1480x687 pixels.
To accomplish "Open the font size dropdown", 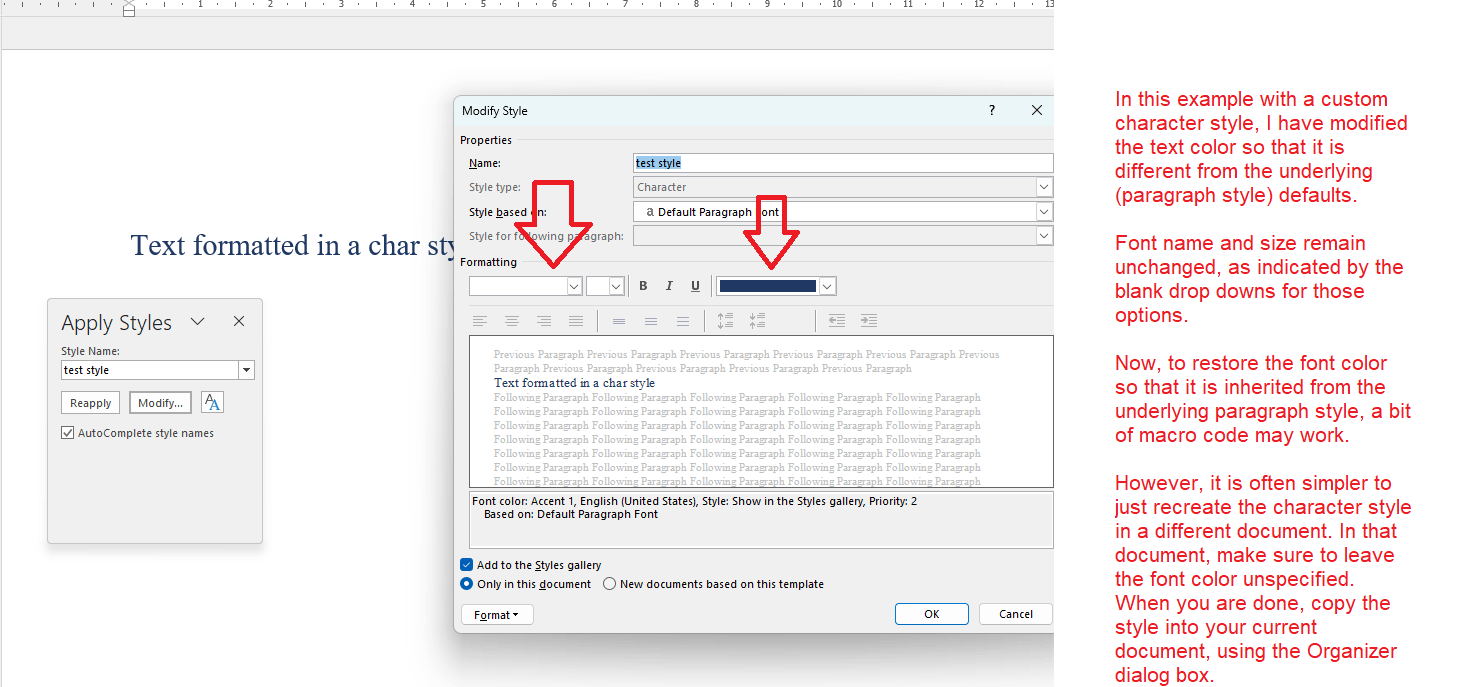I will [616, 286].
